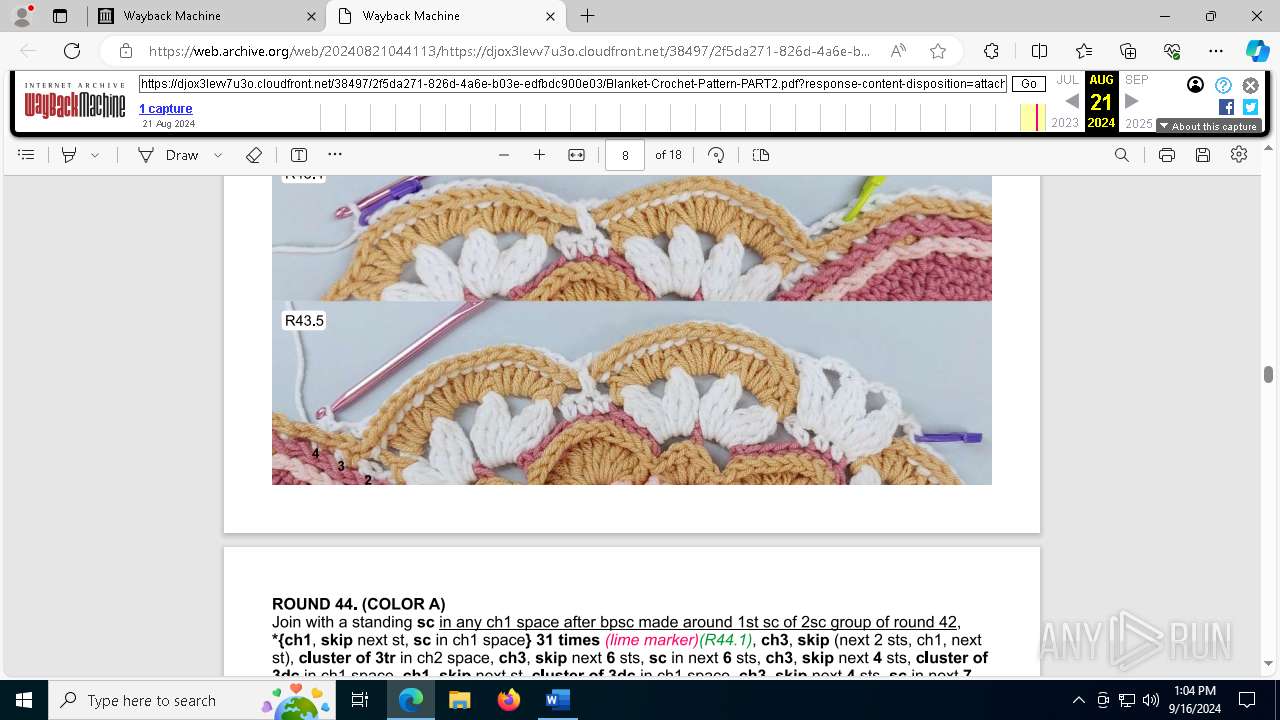Share capture on Twitter
Screen dimensions: 1280x720
(x=1250, y=107)
